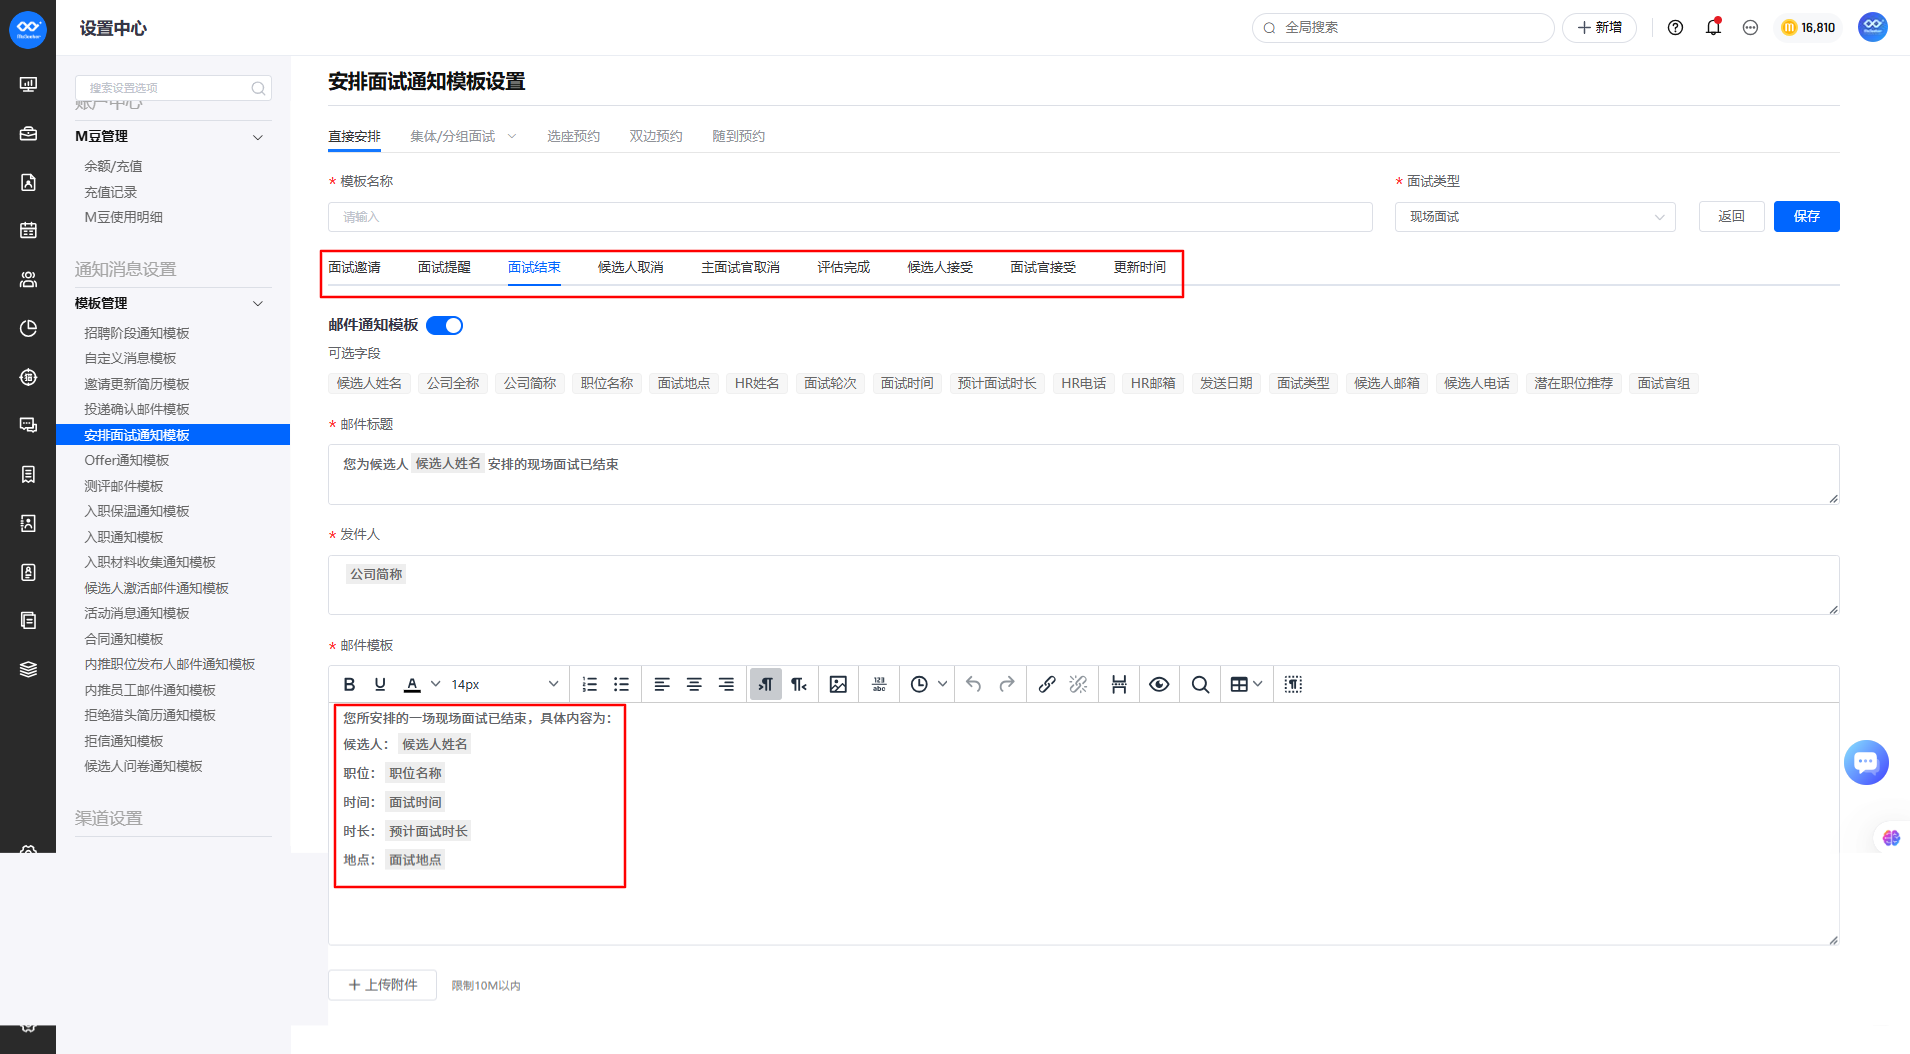Open 拒信通知模板 in sidebar
Image resolution: width=1910 pixels, height=1054 pixels.
pyautogui.click(x=124, y=742)
